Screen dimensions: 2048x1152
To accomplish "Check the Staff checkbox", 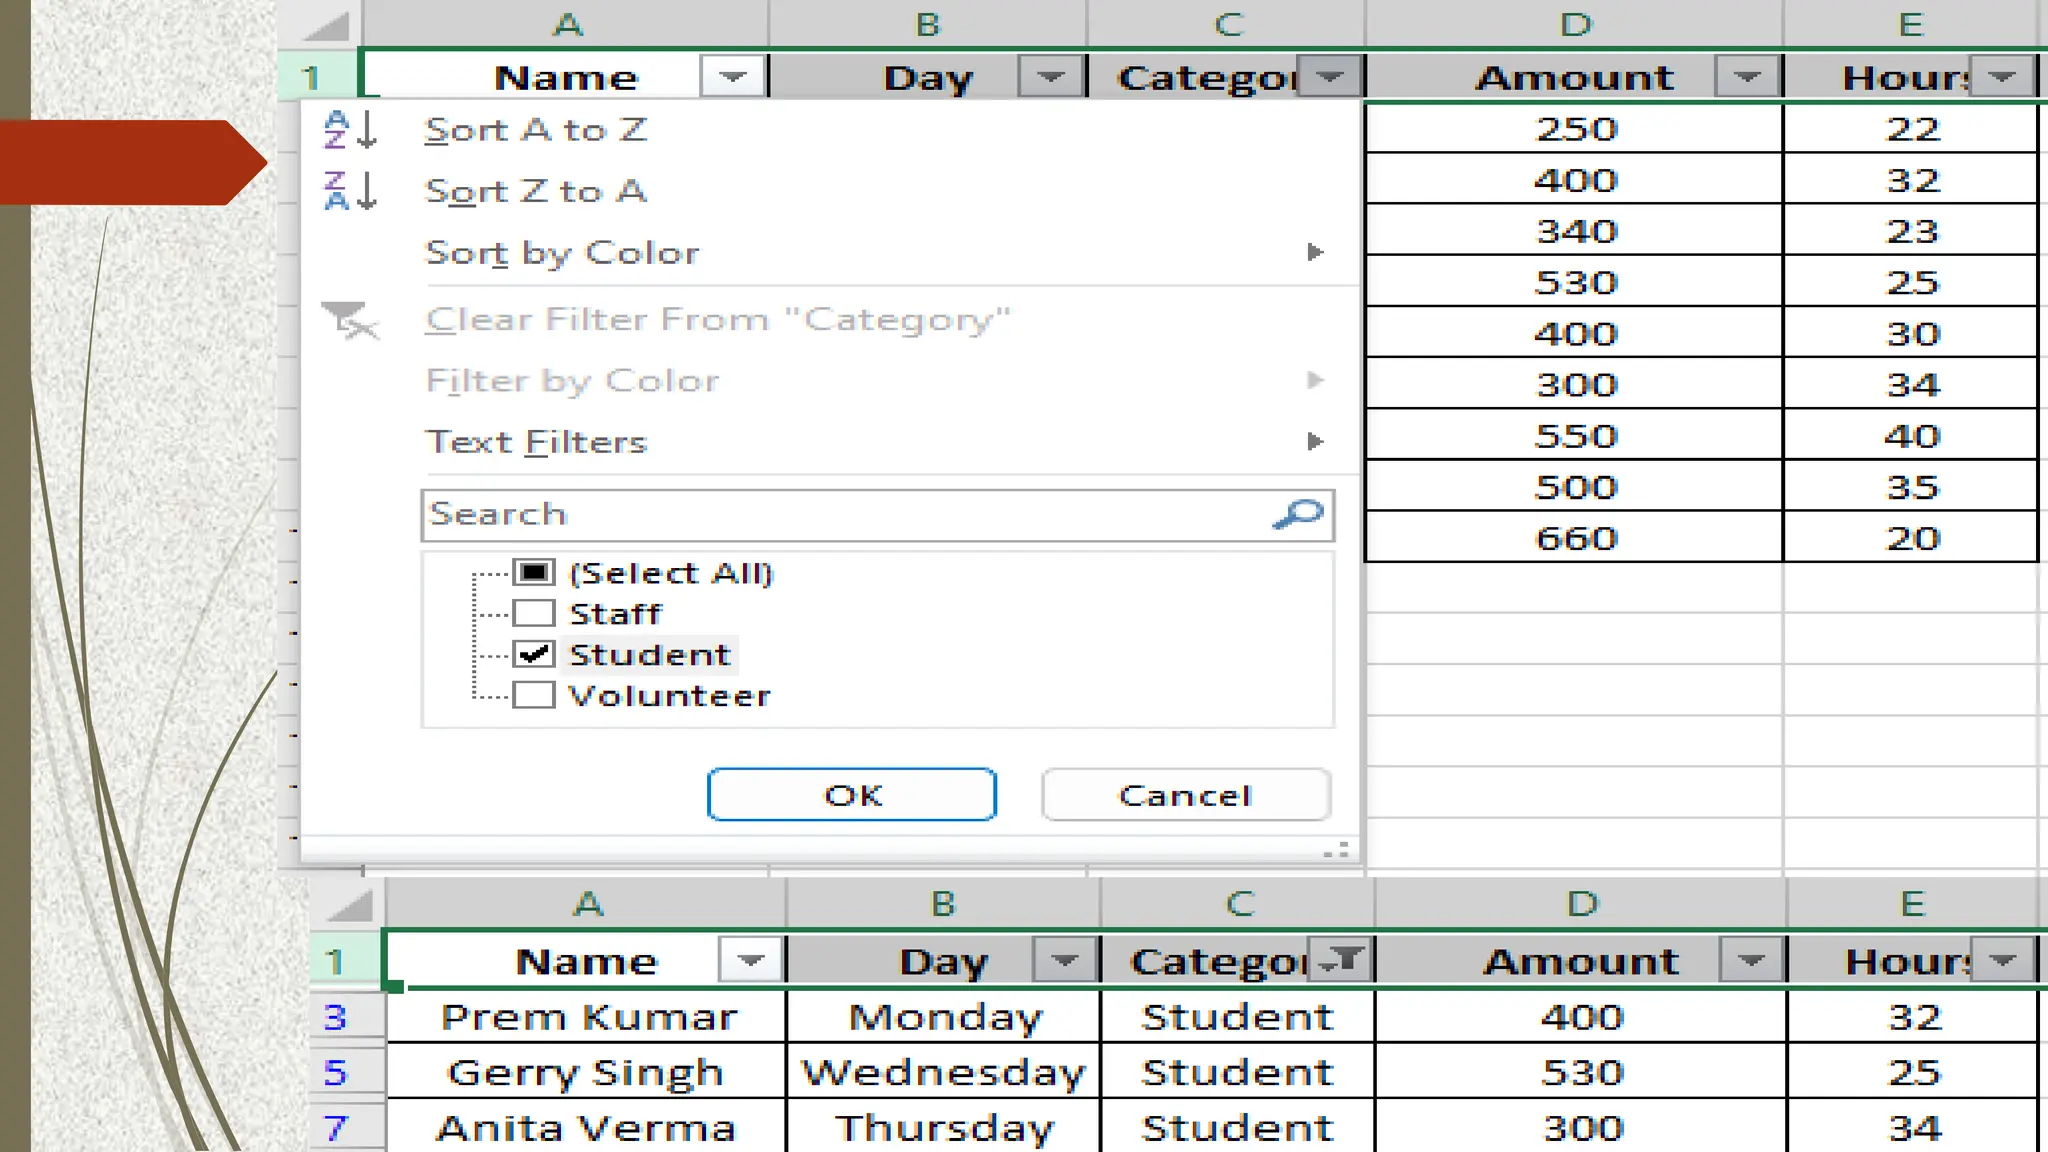I will coord(534,613).
